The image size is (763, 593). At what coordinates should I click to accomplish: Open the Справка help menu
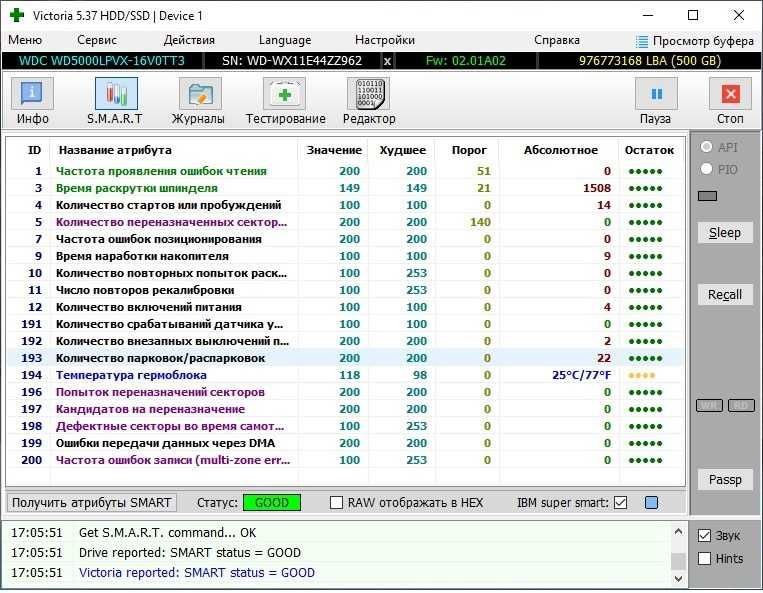[x=557, y=40]
